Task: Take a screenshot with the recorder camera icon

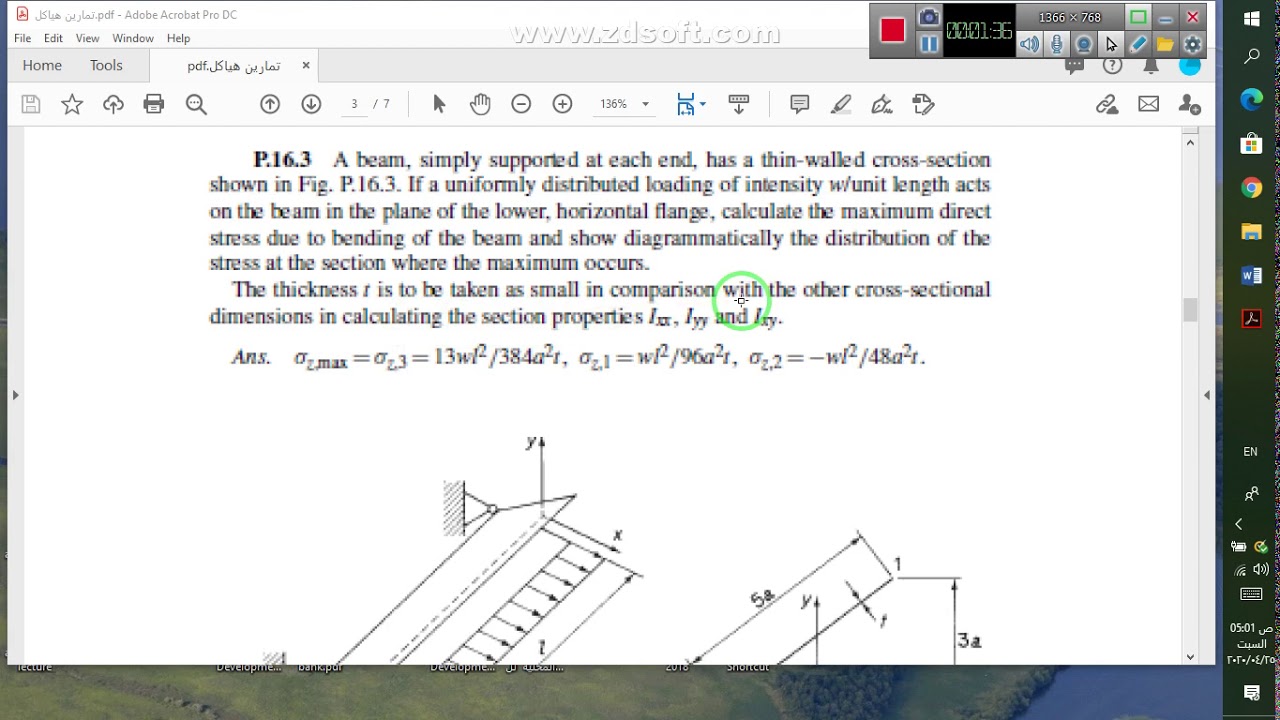Action: pos(929,17)
